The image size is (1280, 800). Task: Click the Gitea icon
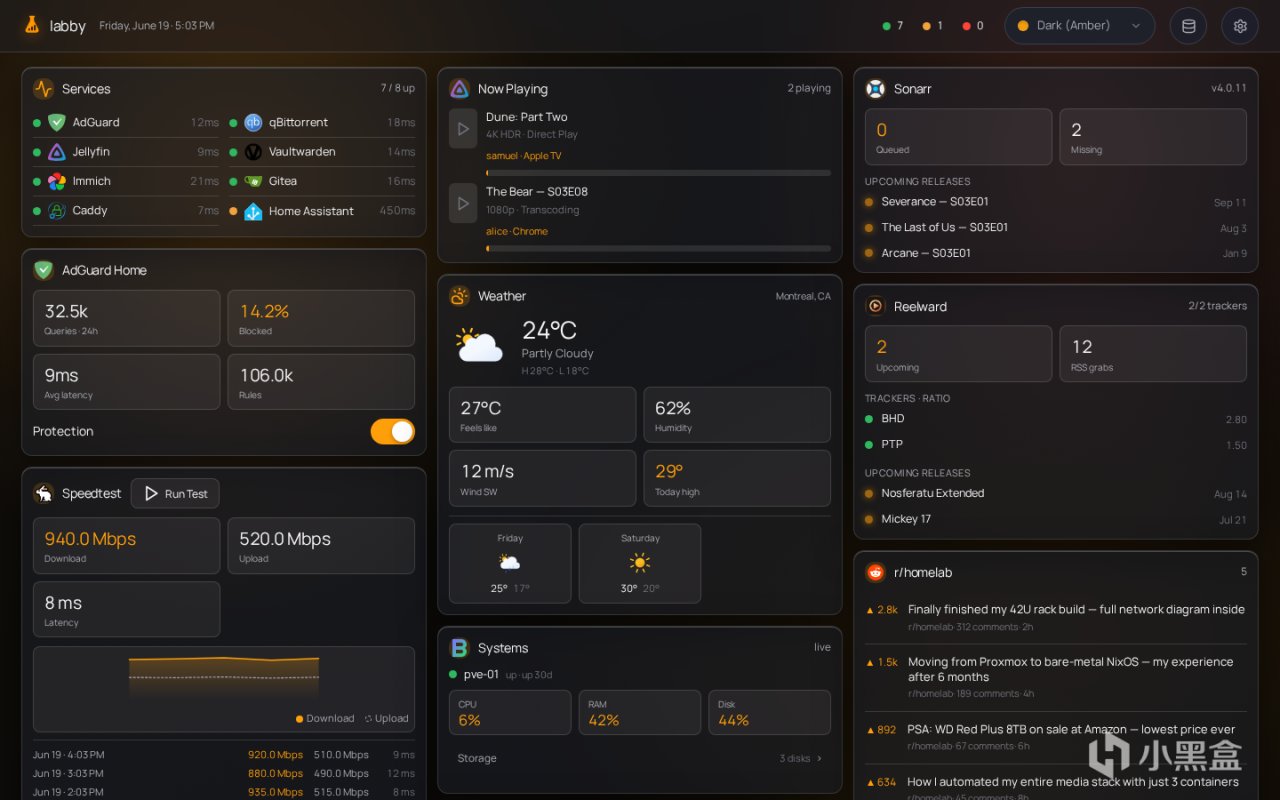[x=253, y=181]
